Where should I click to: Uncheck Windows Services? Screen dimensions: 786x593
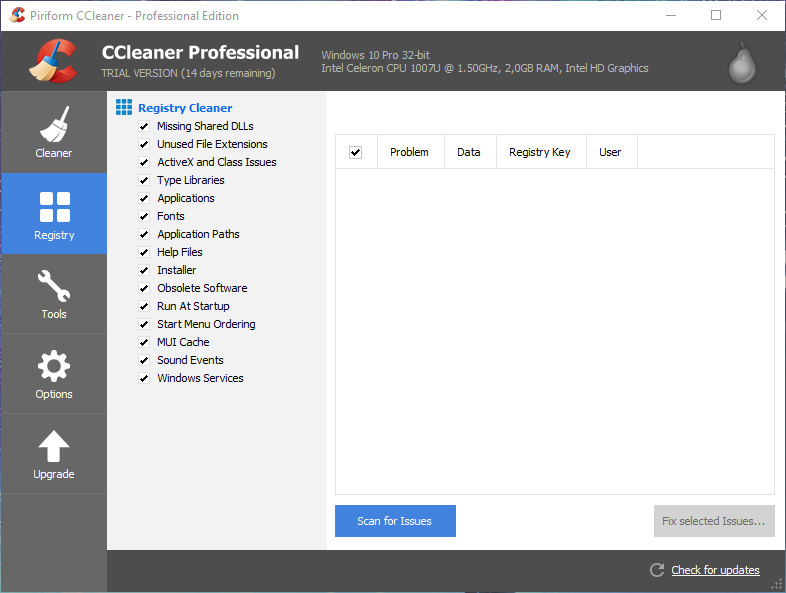[x=144, y=378]
